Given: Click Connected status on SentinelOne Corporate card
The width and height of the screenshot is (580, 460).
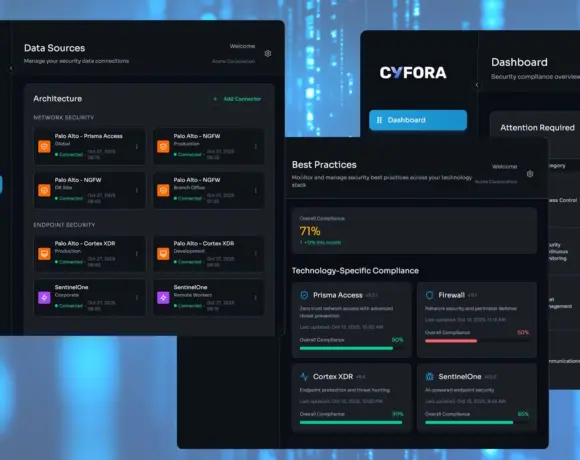Looking at the screenshot, I should tap(69, 306).
